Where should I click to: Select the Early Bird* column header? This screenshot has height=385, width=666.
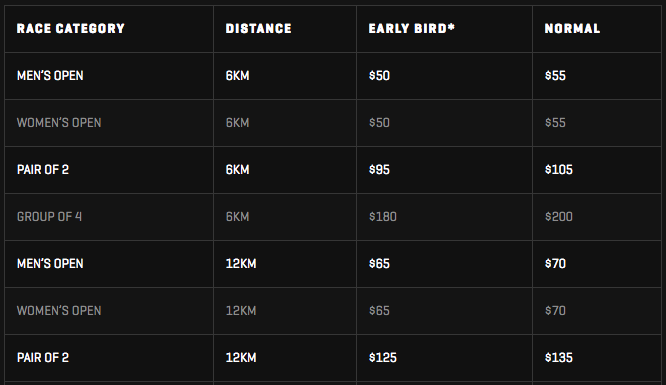[x=412, y=28]
